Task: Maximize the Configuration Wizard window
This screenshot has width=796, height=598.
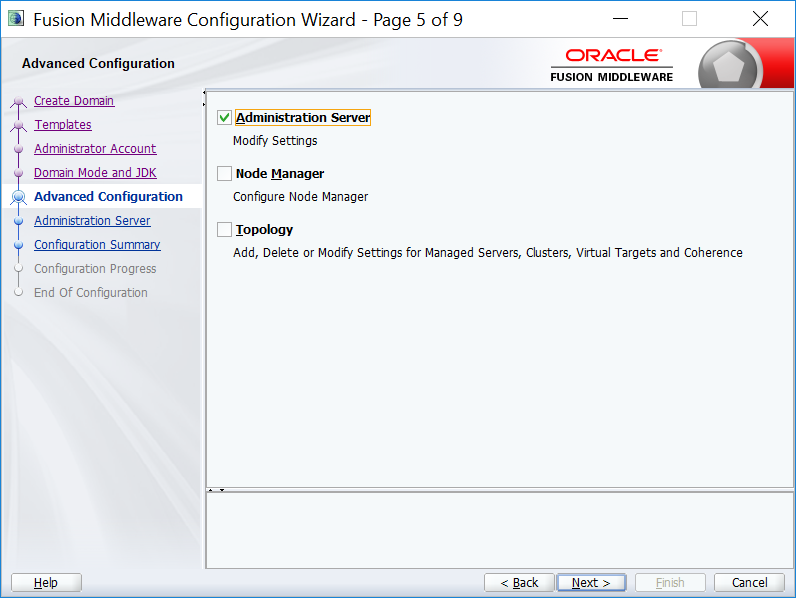Action: pyautogui.click(x=689, y=19)
